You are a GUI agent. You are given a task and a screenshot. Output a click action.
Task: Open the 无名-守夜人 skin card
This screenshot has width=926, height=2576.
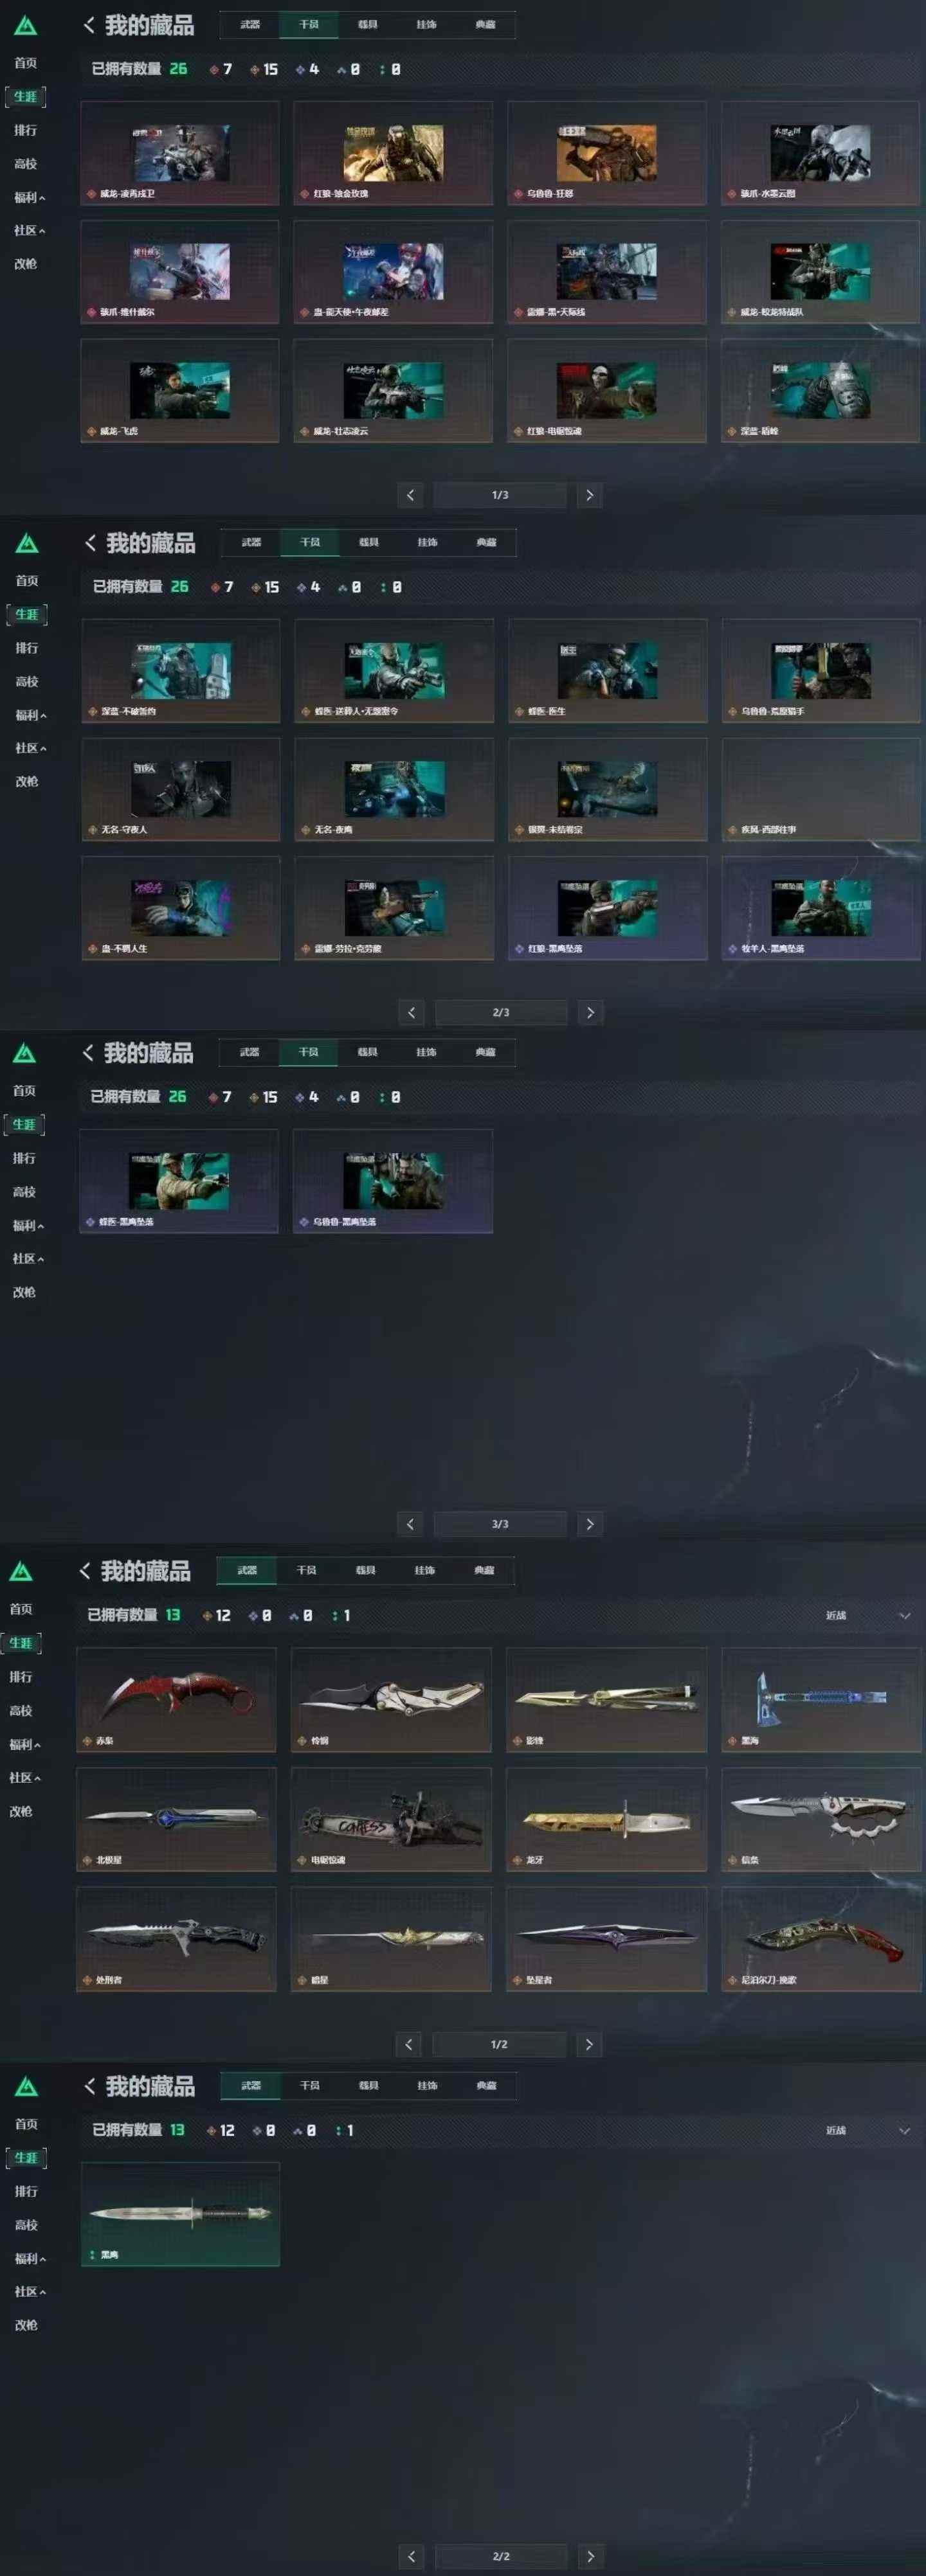click(181, 789)
